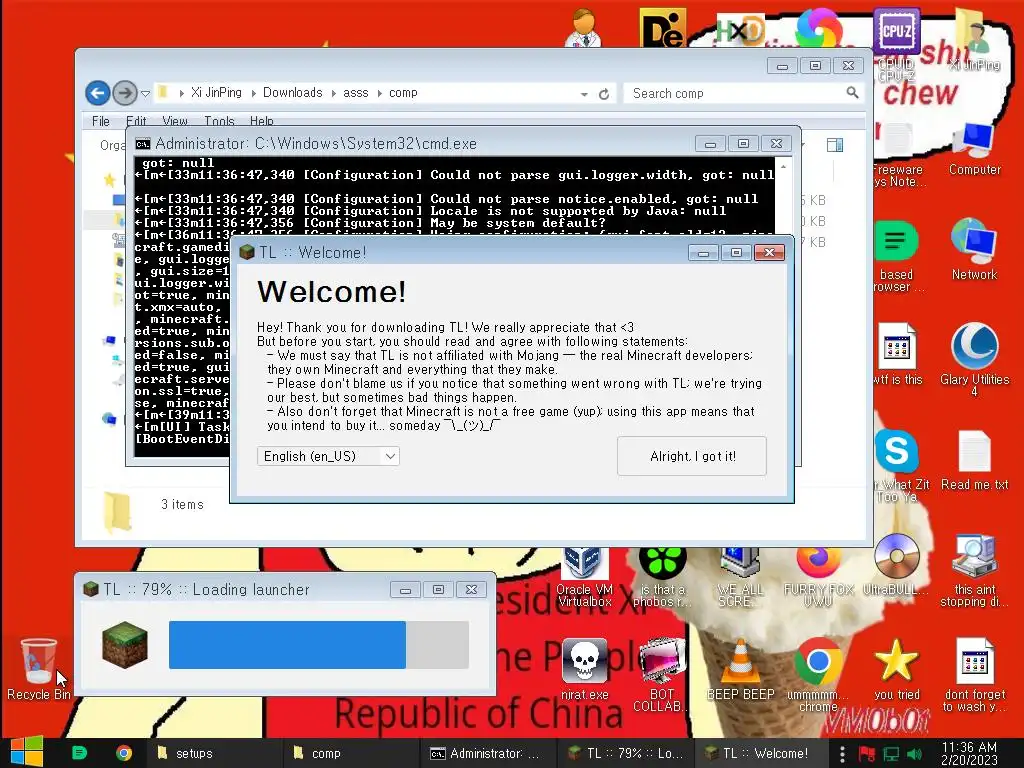Image resolution: width=1024 pixels, height=768 pixels.
Task: Select asss in the address breadcrumb
Action: tap(356, 93)
